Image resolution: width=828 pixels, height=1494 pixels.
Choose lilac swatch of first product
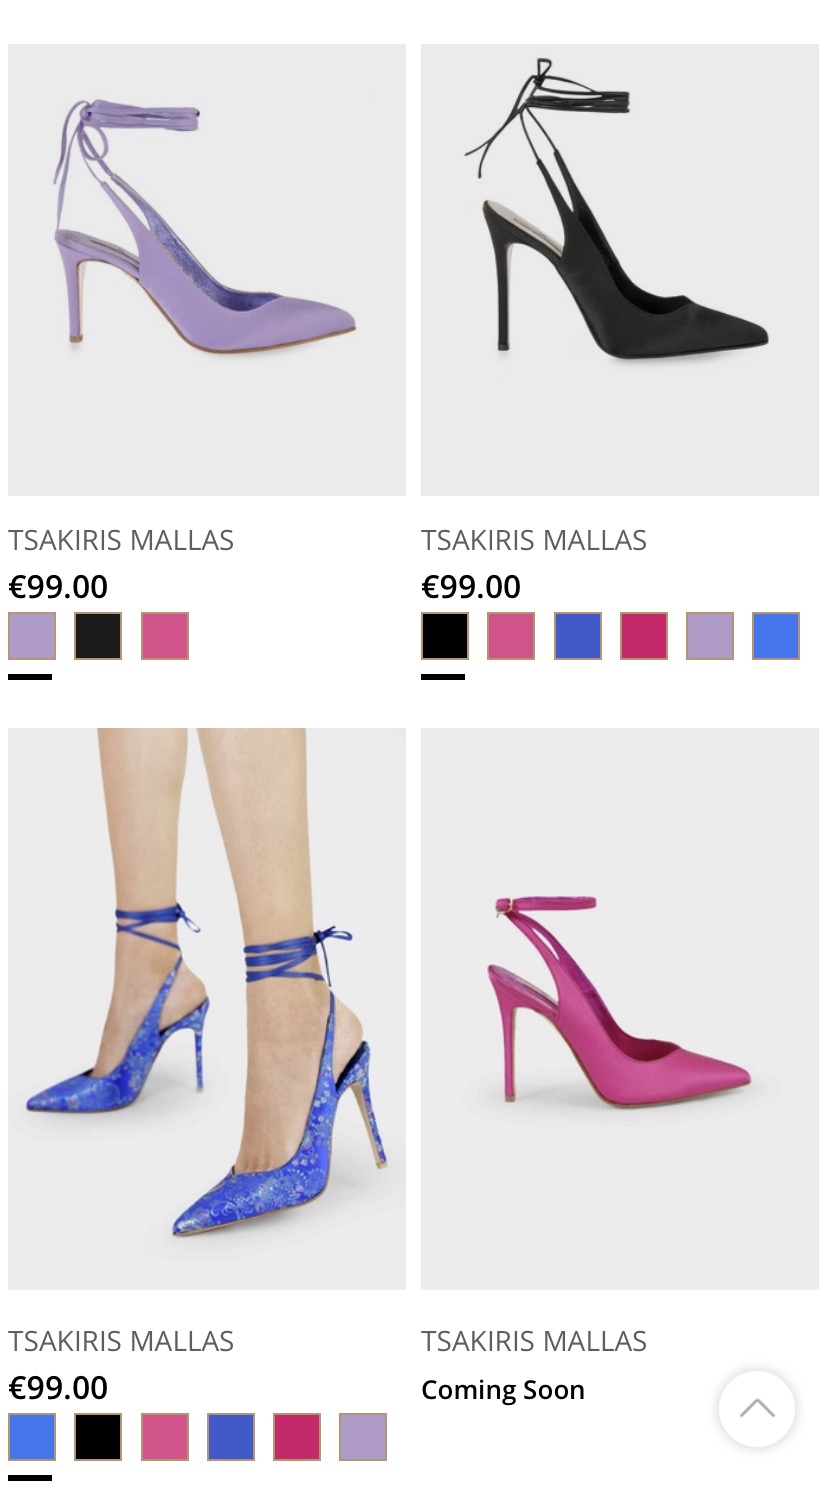(x=32, y=636)
